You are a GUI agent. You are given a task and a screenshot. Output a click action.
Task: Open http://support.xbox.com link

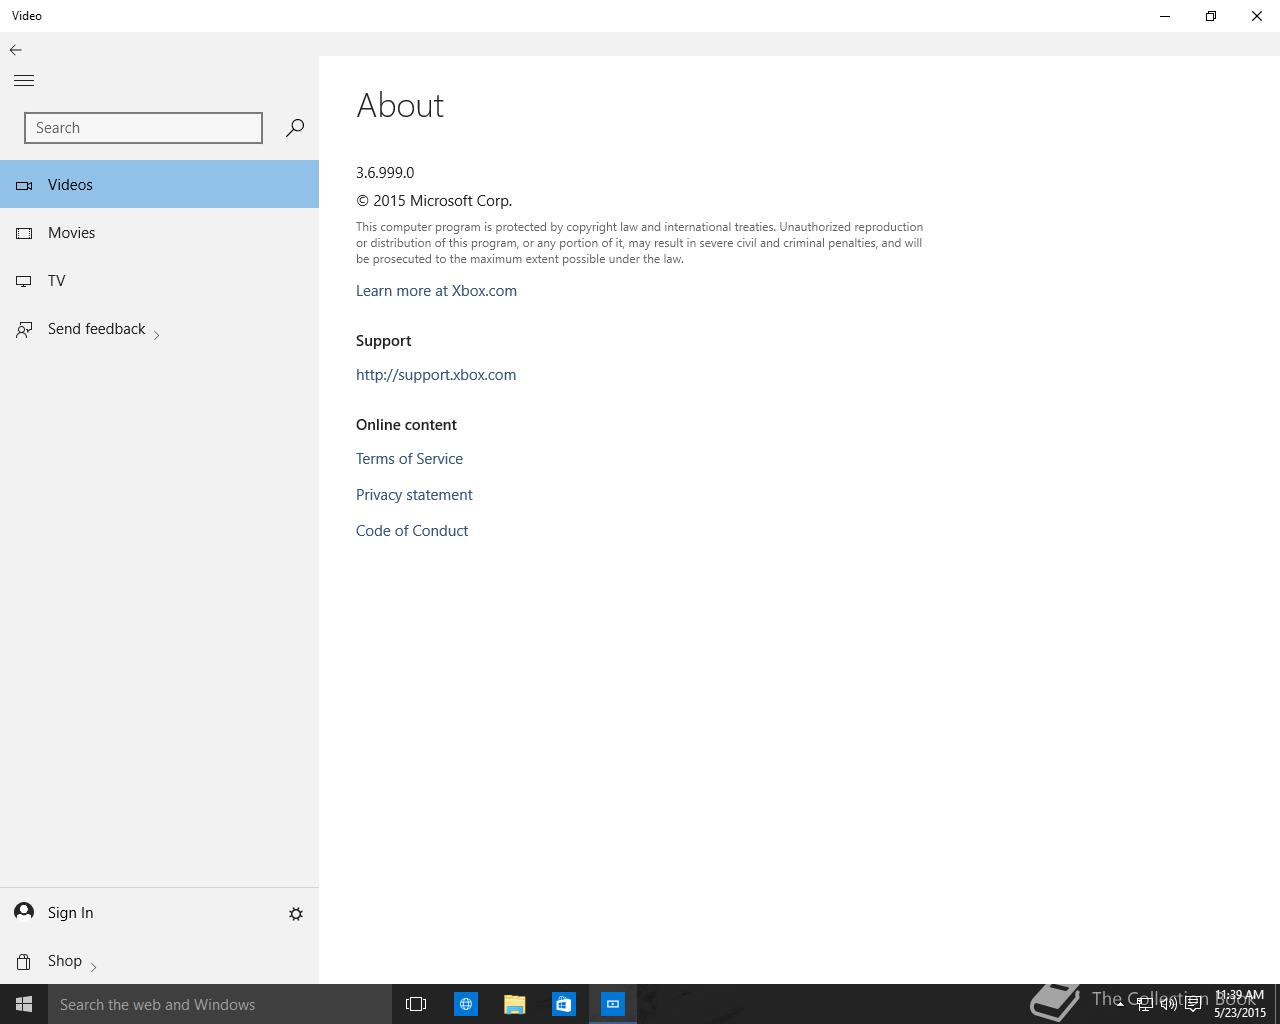436,374
